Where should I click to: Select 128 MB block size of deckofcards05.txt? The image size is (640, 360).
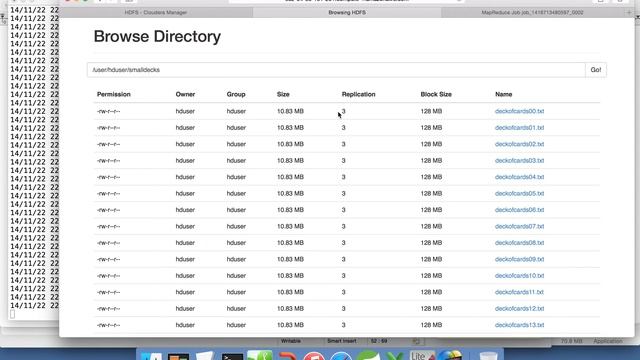(431, 193)
